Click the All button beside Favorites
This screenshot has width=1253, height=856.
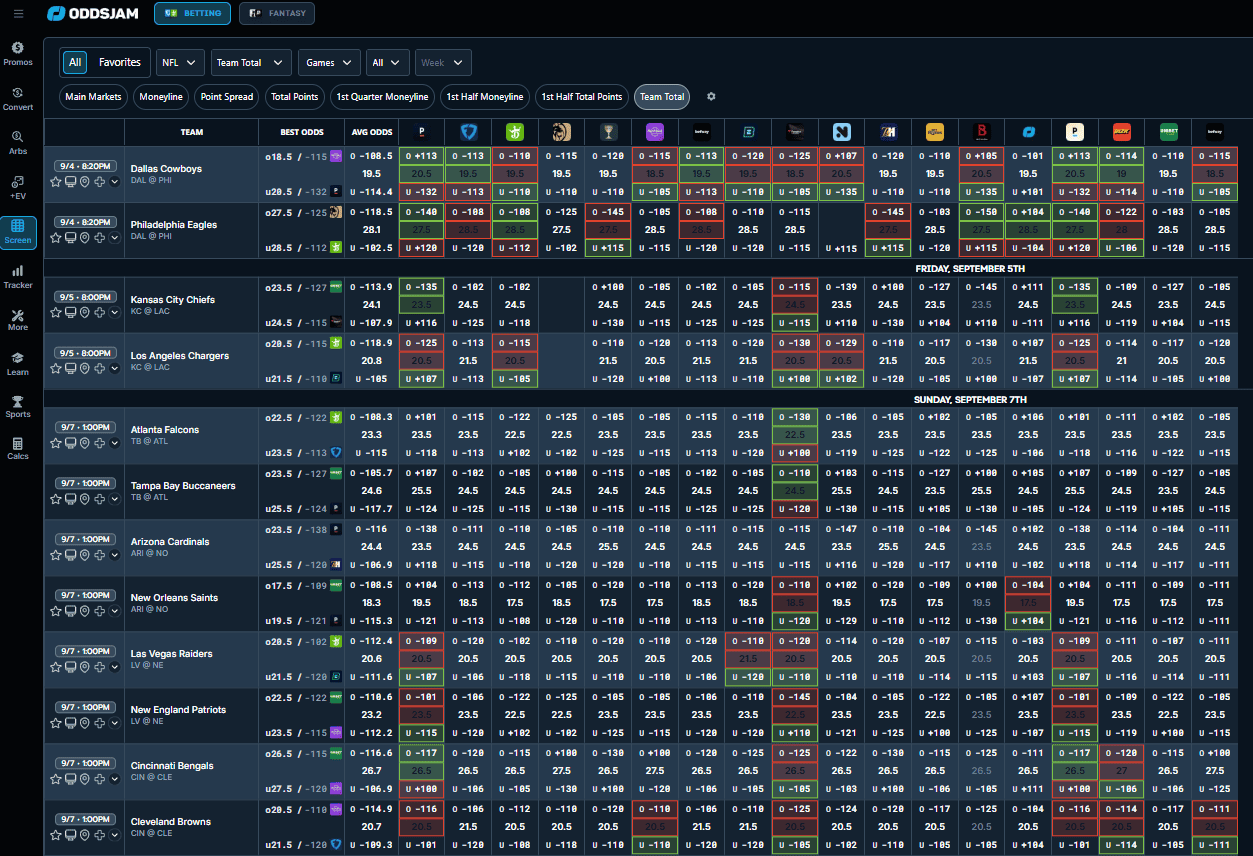tap(75, 62)
